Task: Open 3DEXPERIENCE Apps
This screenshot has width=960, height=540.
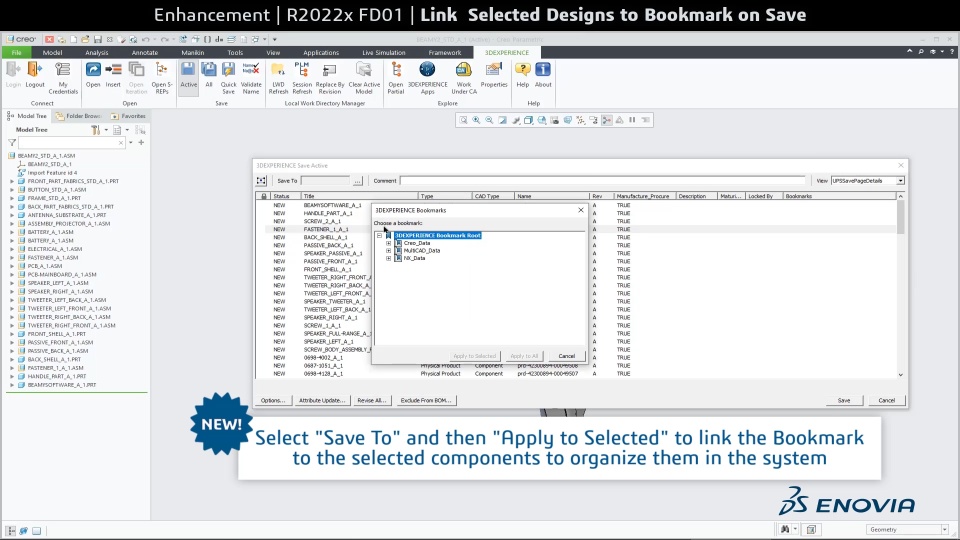Action: point(427,78)
